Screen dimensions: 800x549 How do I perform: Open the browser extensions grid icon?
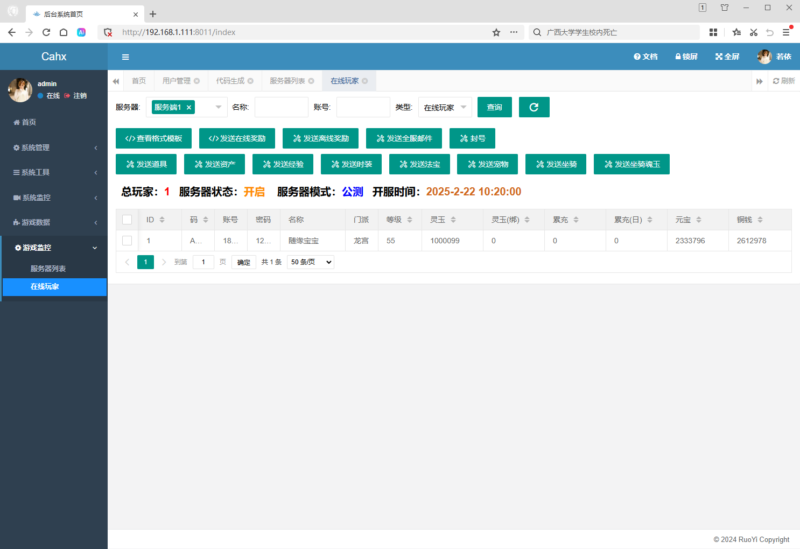[713, 32]
